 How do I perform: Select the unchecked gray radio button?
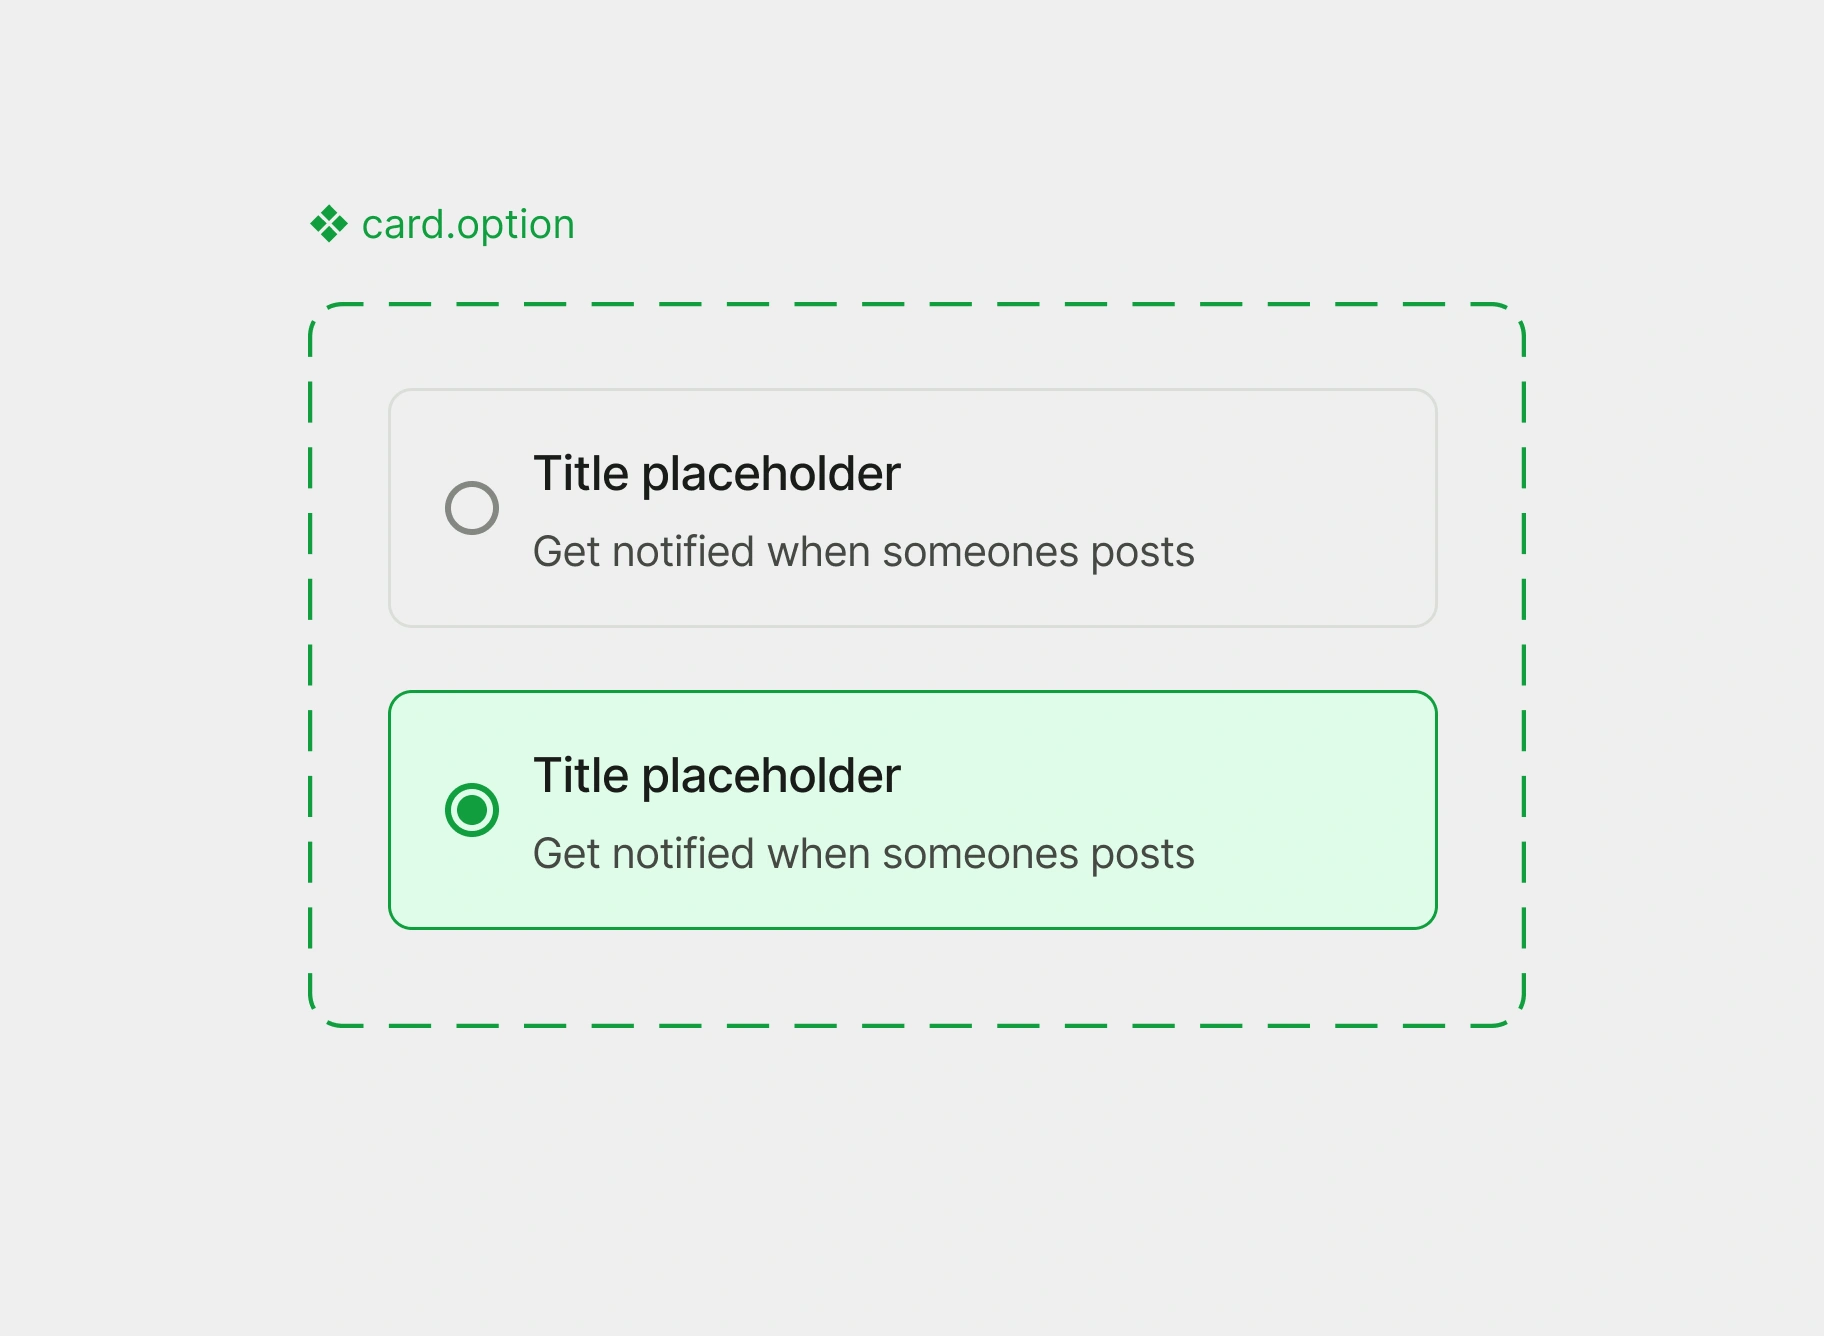472,508
